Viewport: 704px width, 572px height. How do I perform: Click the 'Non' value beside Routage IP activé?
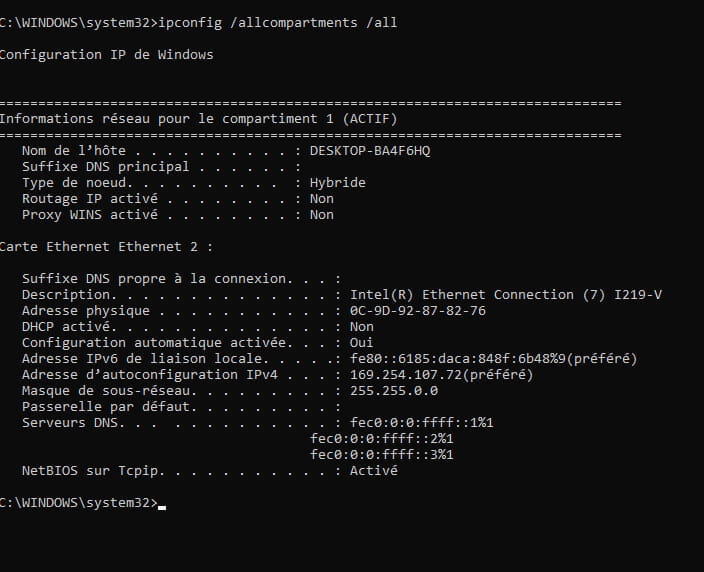pyautogui.click(x=321, y=198)
